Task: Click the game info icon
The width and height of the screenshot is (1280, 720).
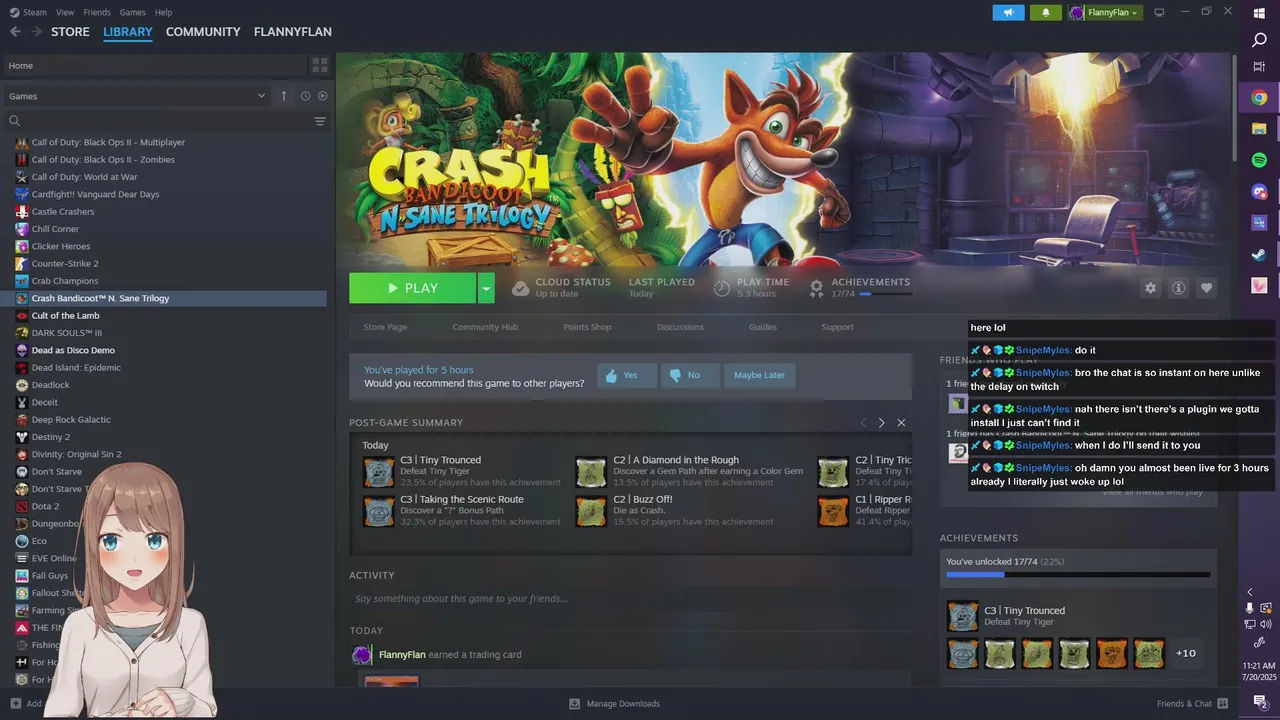Action: click(x=1178, y=288)
